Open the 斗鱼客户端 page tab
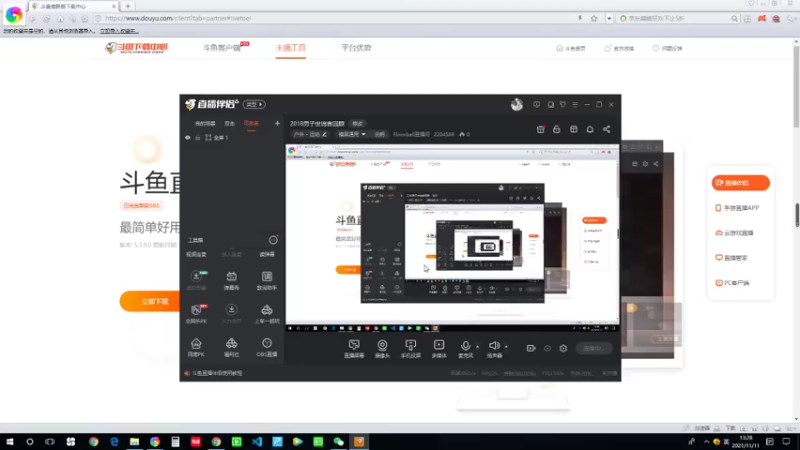Viewport: 800px width, 450px height. 222,48
